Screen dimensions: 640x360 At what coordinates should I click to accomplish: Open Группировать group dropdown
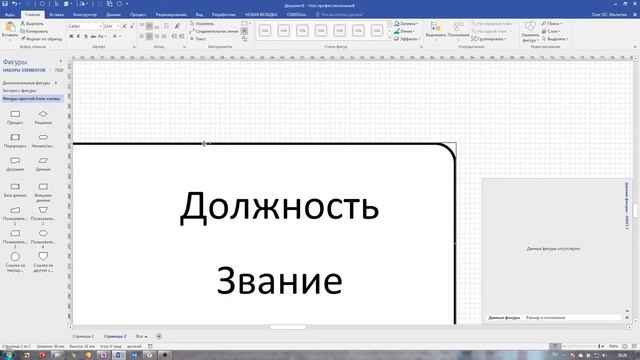point(489,39)
